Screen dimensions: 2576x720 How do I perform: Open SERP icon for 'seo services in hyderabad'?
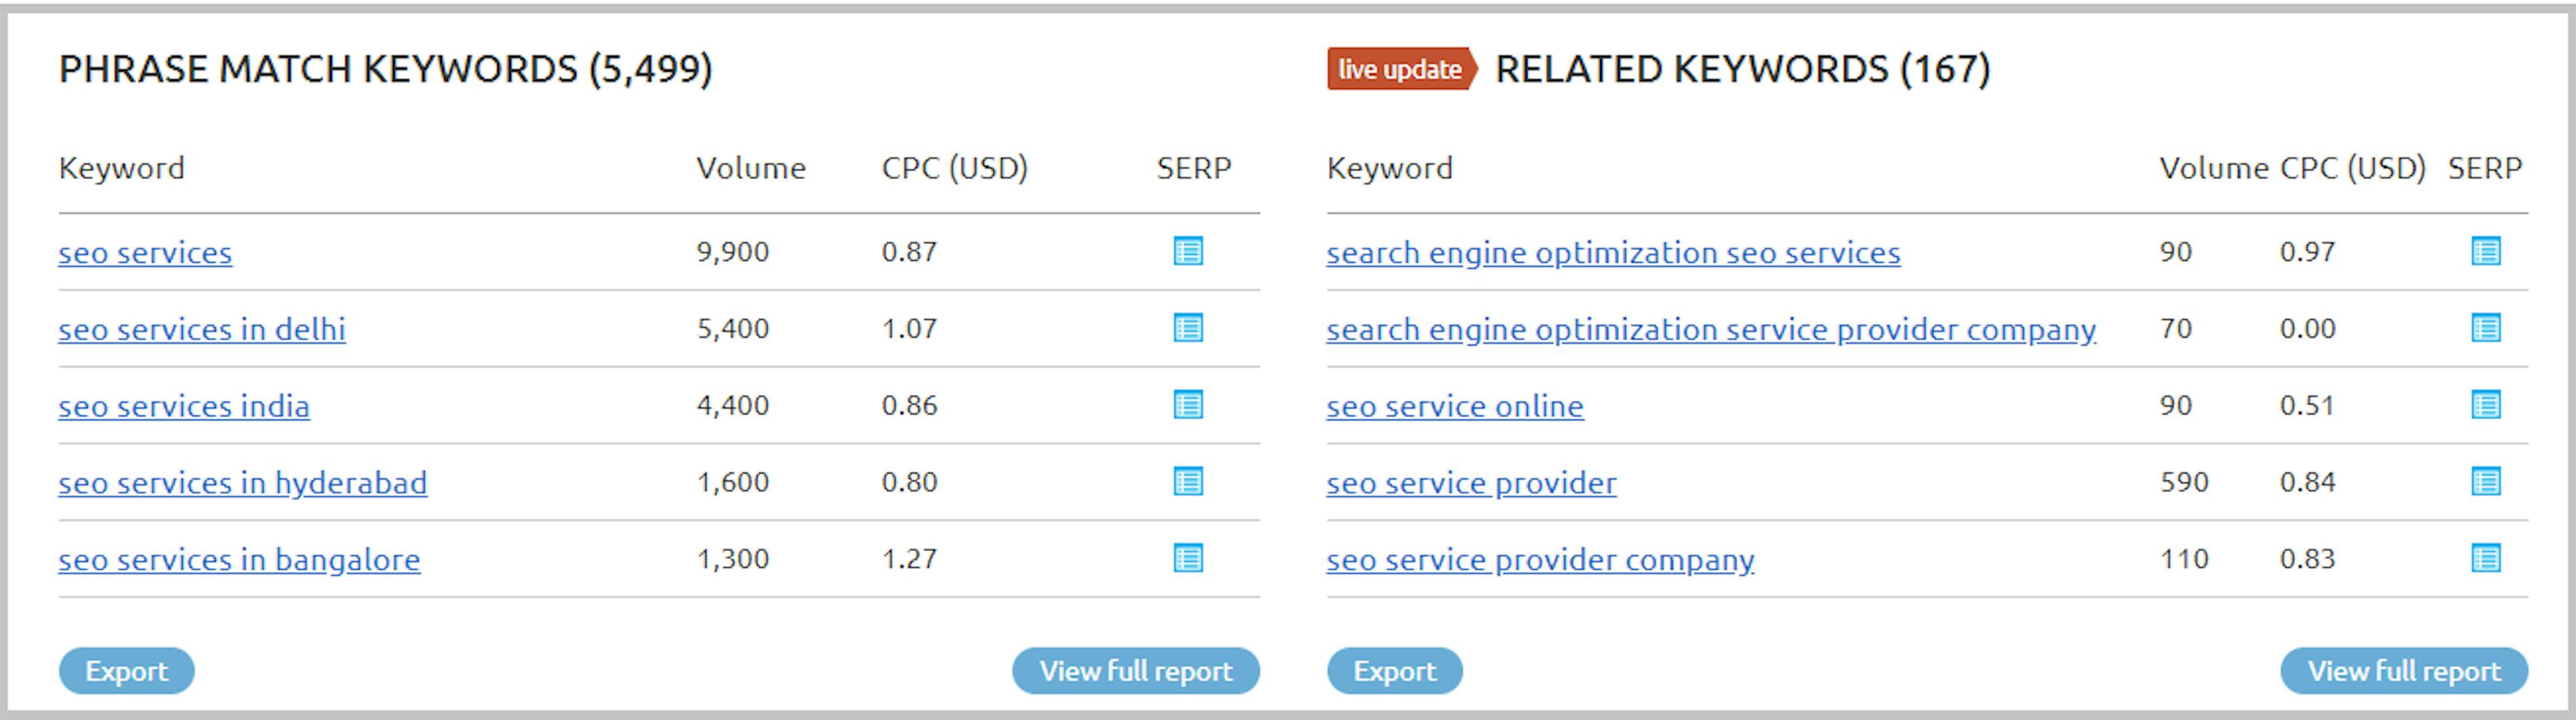click(1187, 482)
